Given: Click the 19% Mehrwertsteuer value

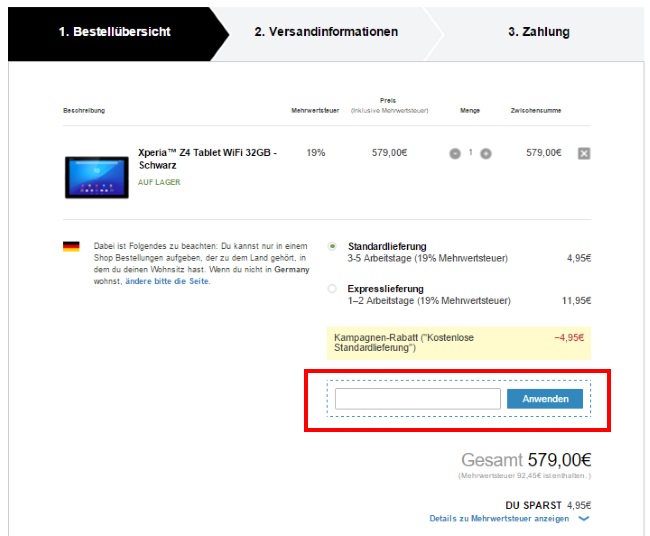Looking at the screenshot, I should [315, 153].
